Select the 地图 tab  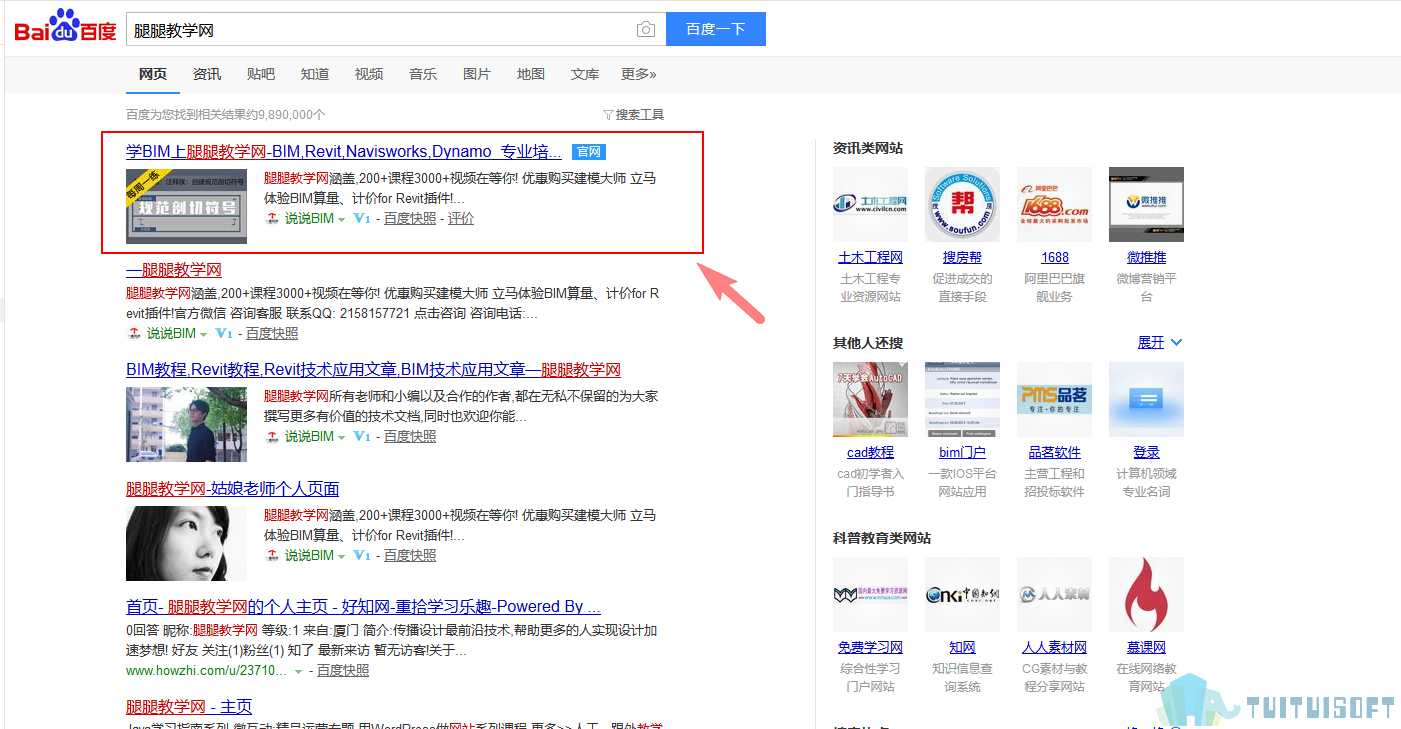[531, 74]
